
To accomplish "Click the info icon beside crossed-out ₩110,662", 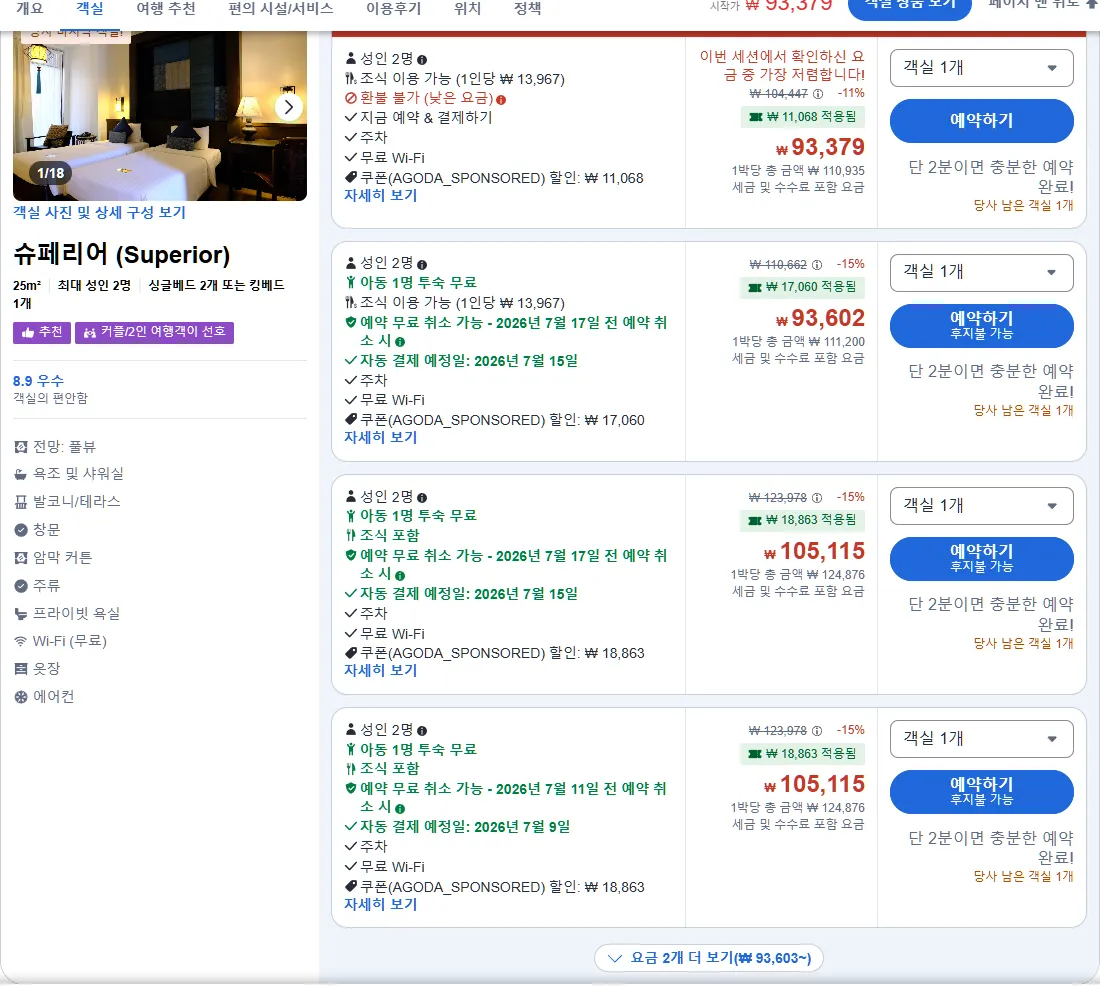I will coord(817,265).
